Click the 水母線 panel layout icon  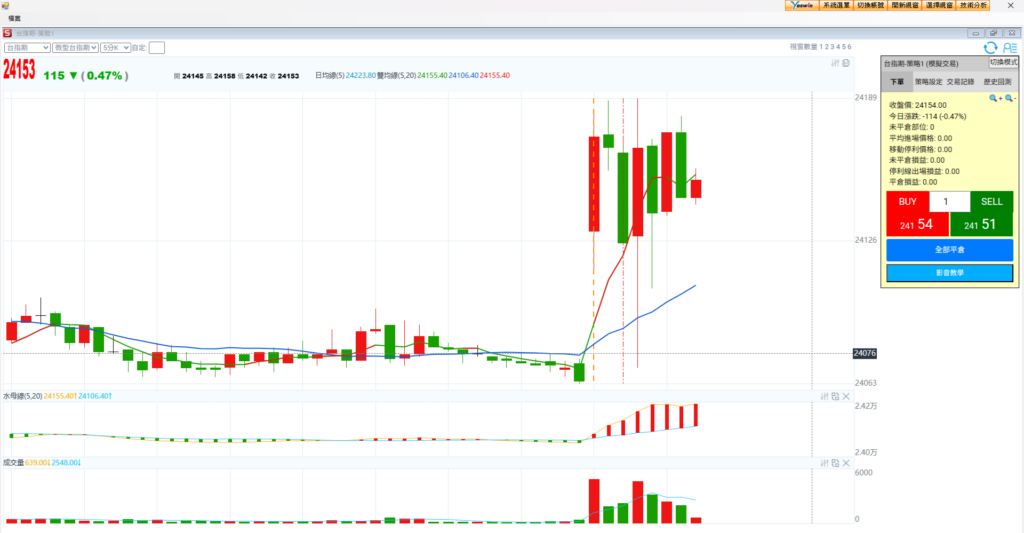(835, 396)
